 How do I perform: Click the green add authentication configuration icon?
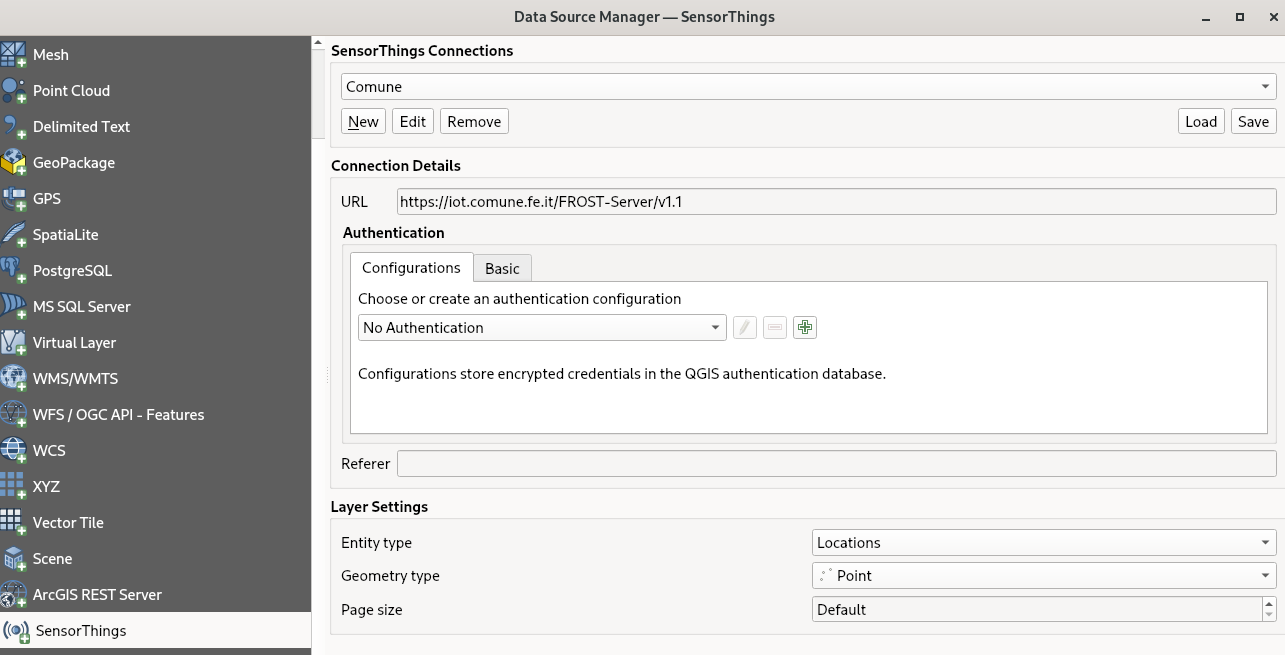[805, 328]
